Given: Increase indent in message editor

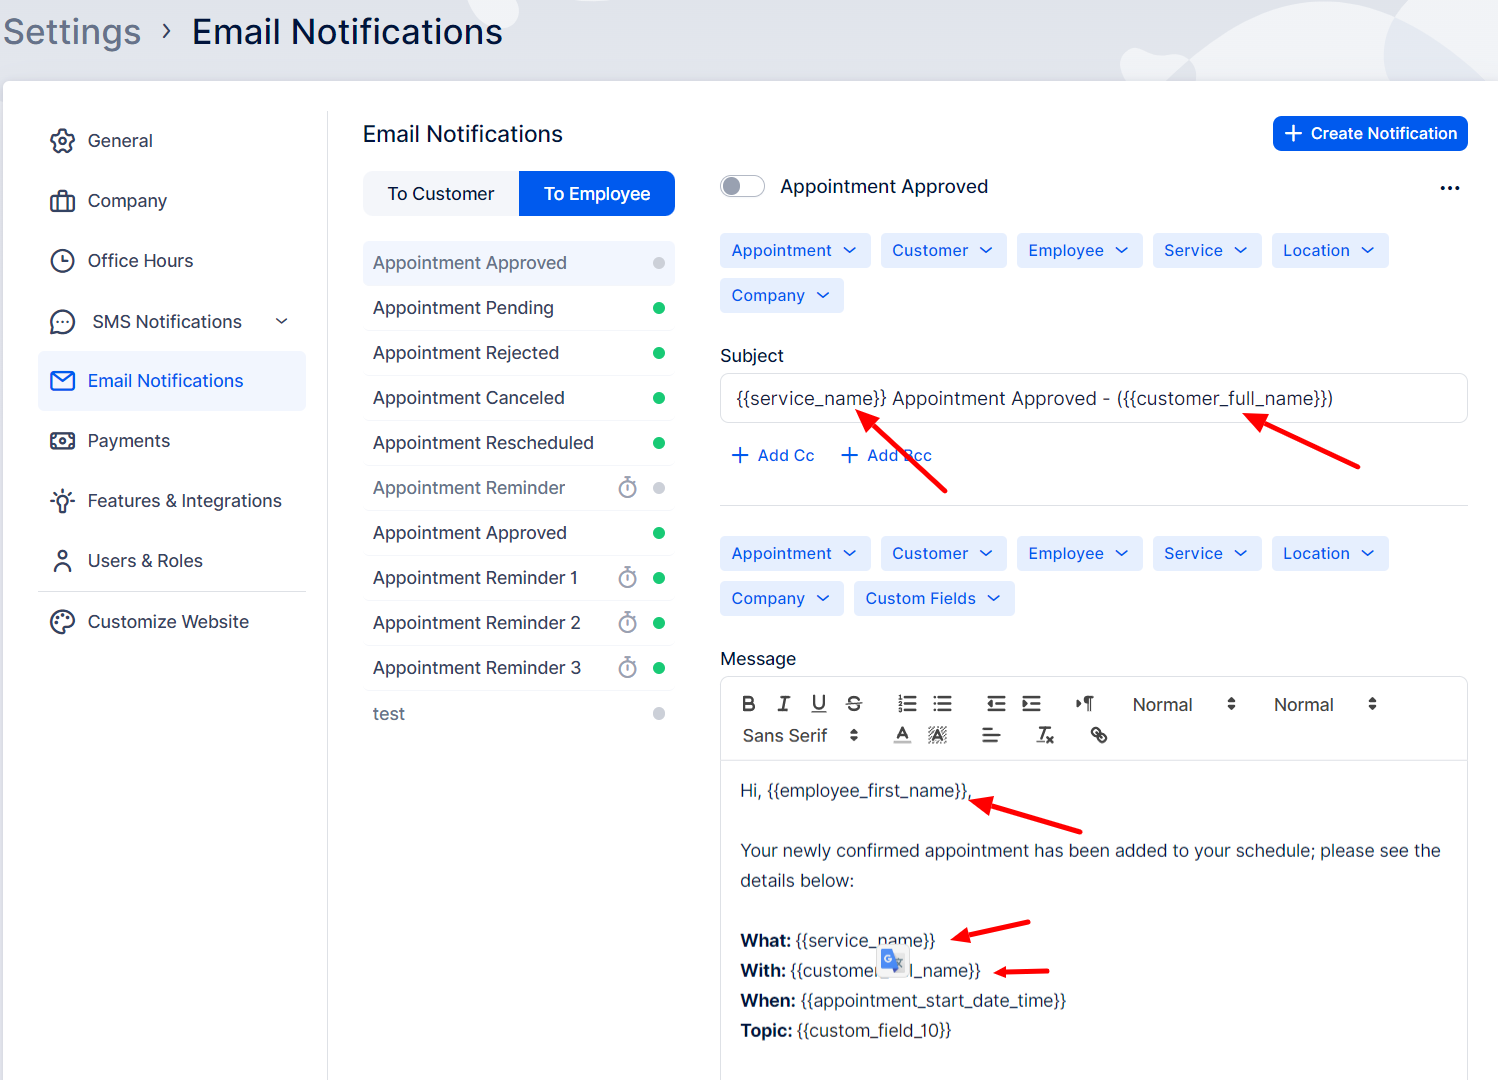Looking at the screenshot, I should pyautogui.click(x=1031, y=704).
